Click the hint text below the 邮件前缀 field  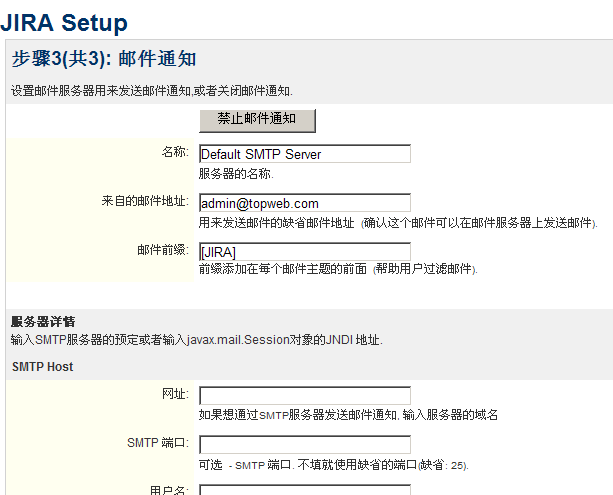(338, 270)
